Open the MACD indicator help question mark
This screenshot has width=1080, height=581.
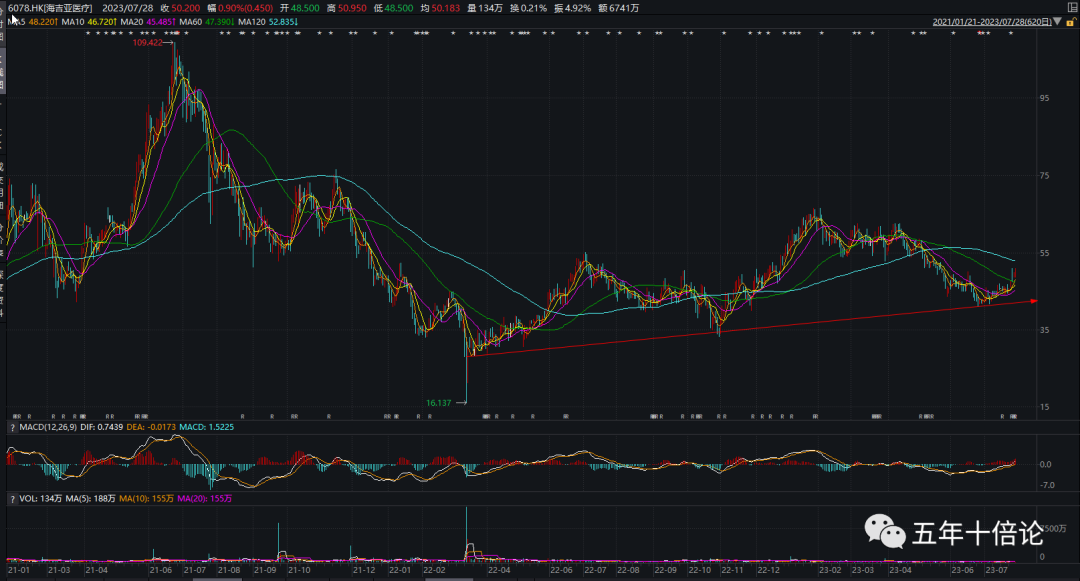coord(12,427)
